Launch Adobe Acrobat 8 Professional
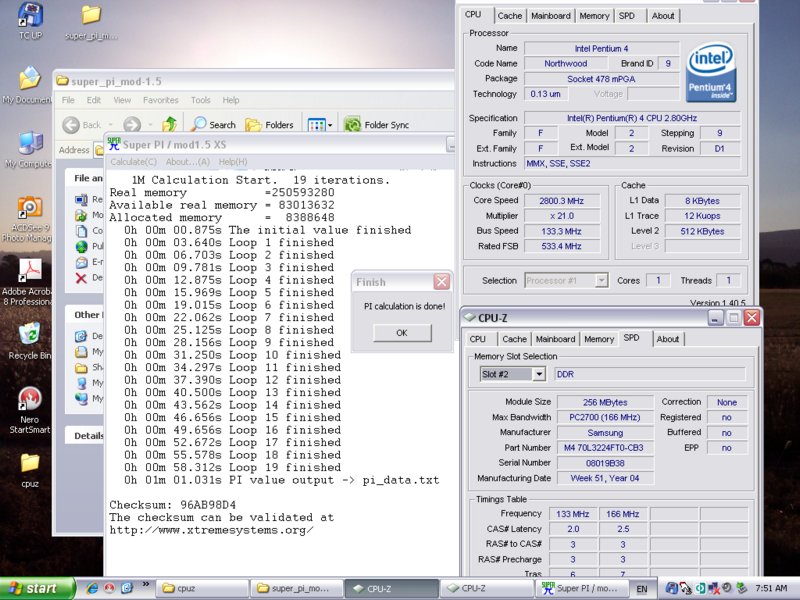The height and width of the screenshot is (600, 800). [28, 282]
